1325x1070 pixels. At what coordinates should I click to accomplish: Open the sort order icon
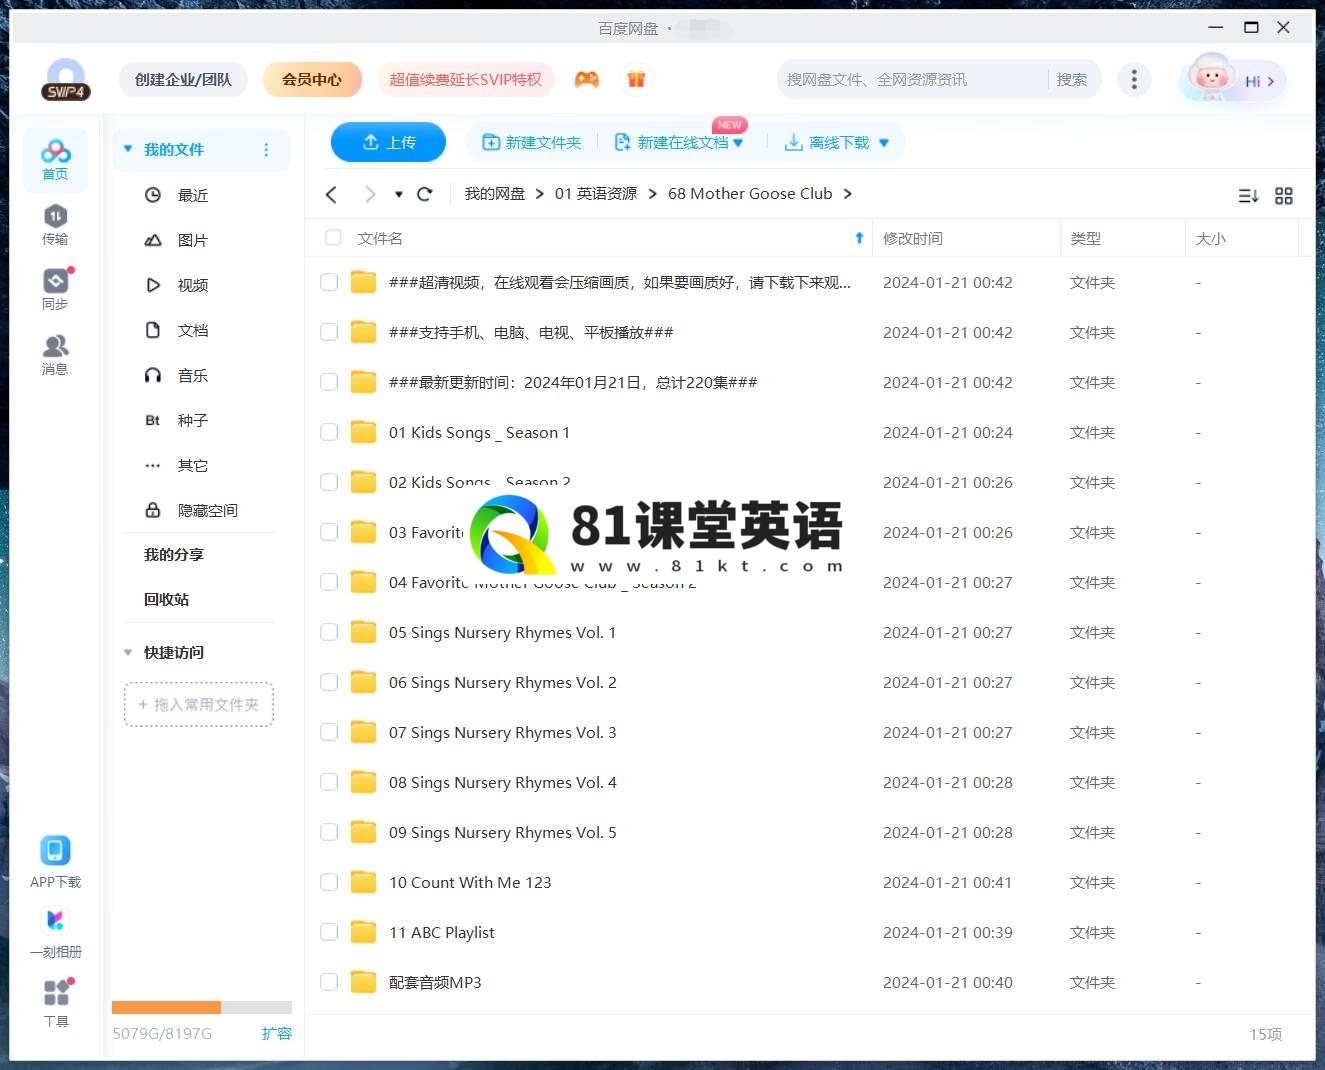click(x=1248, y=196)
